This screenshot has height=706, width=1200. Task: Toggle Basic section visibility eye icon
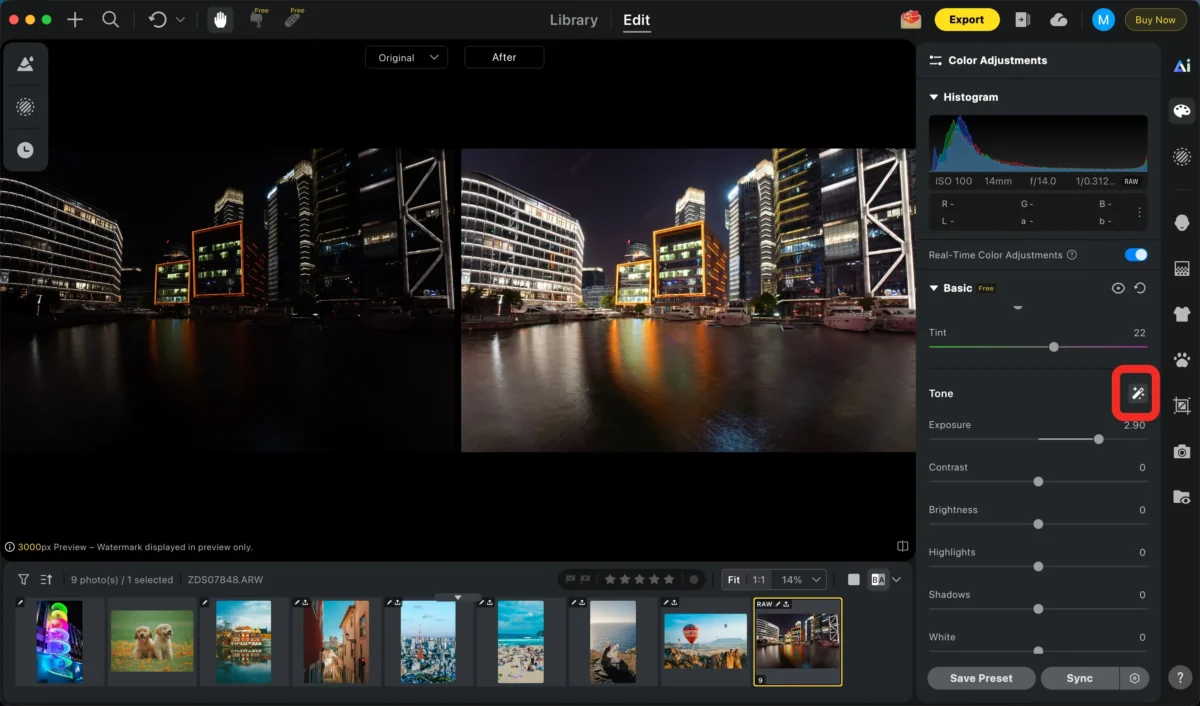[1118, 288]
